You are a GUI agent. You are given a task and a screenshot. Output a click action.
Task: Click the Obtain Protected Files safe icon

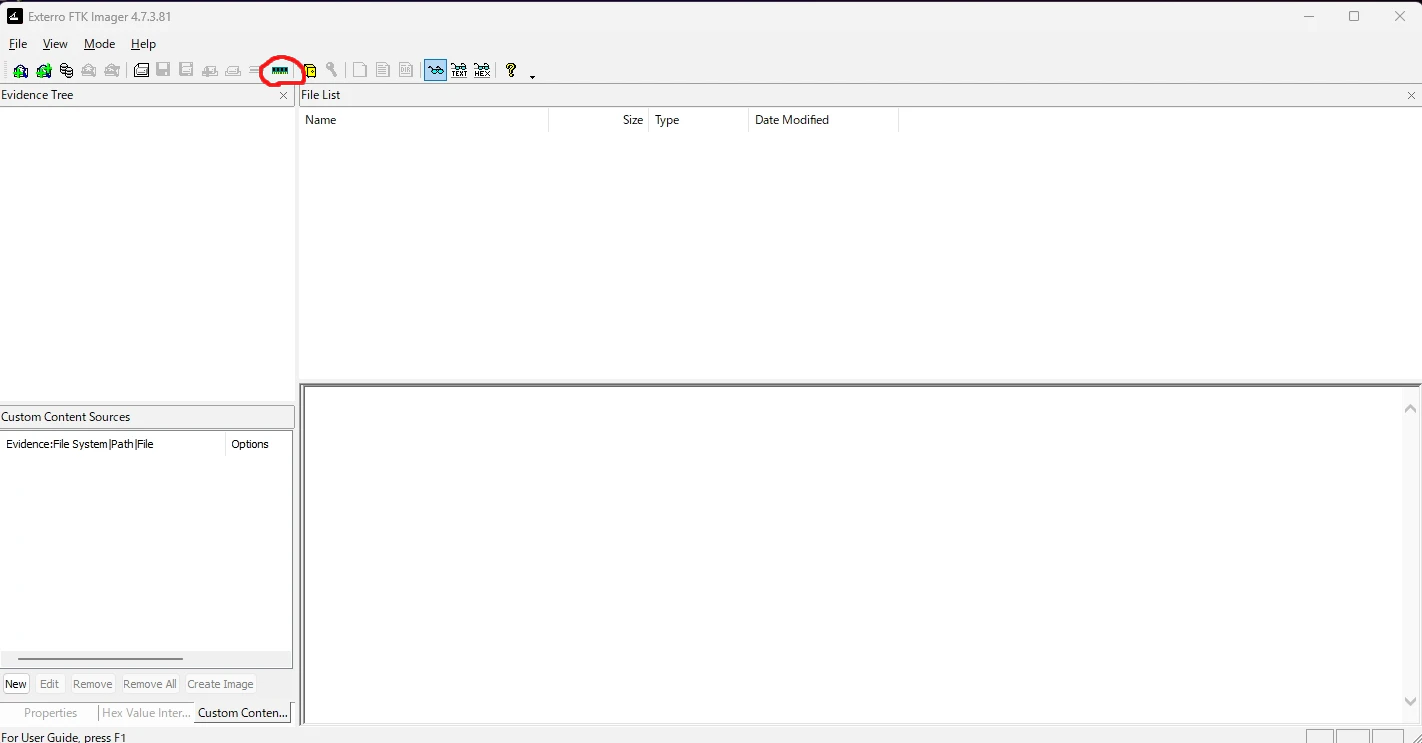coord(310,70)
